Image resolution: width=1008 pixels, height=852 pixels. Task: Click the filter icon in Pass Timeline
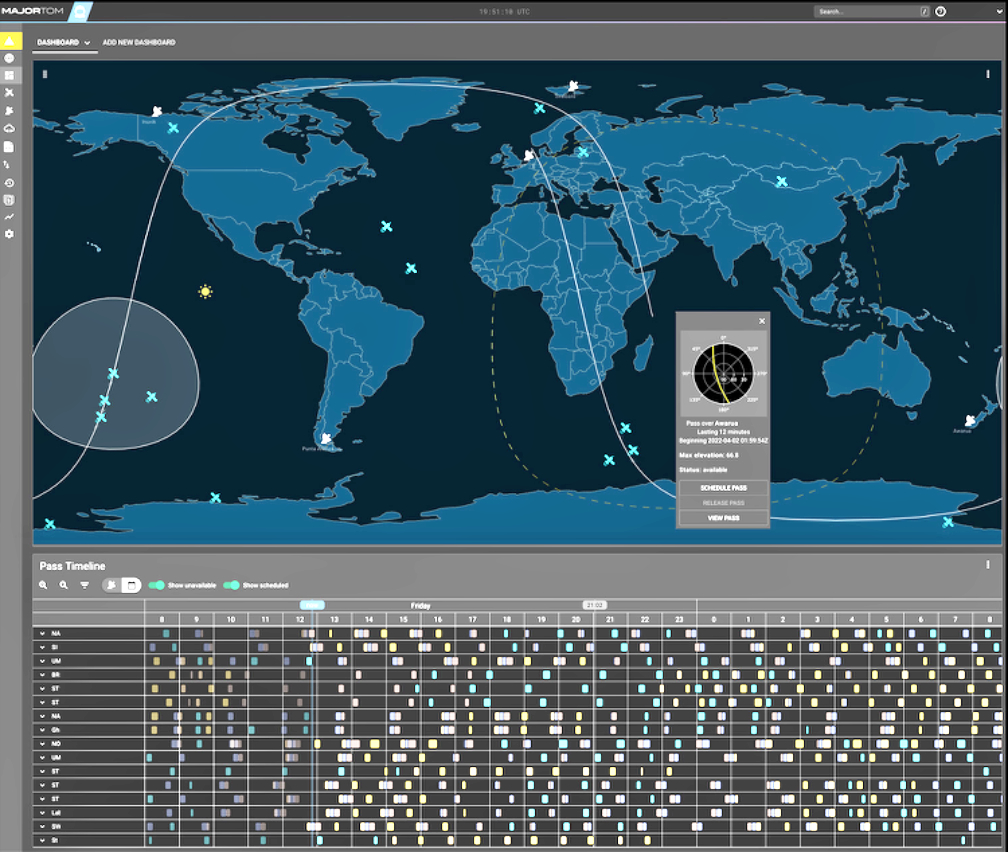[85, 585]
